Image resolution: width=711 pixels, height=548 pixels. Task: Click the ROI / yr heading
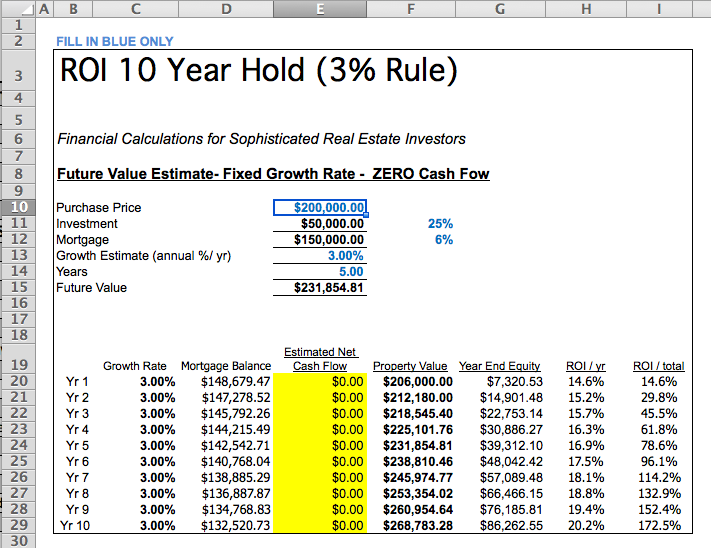585,366
